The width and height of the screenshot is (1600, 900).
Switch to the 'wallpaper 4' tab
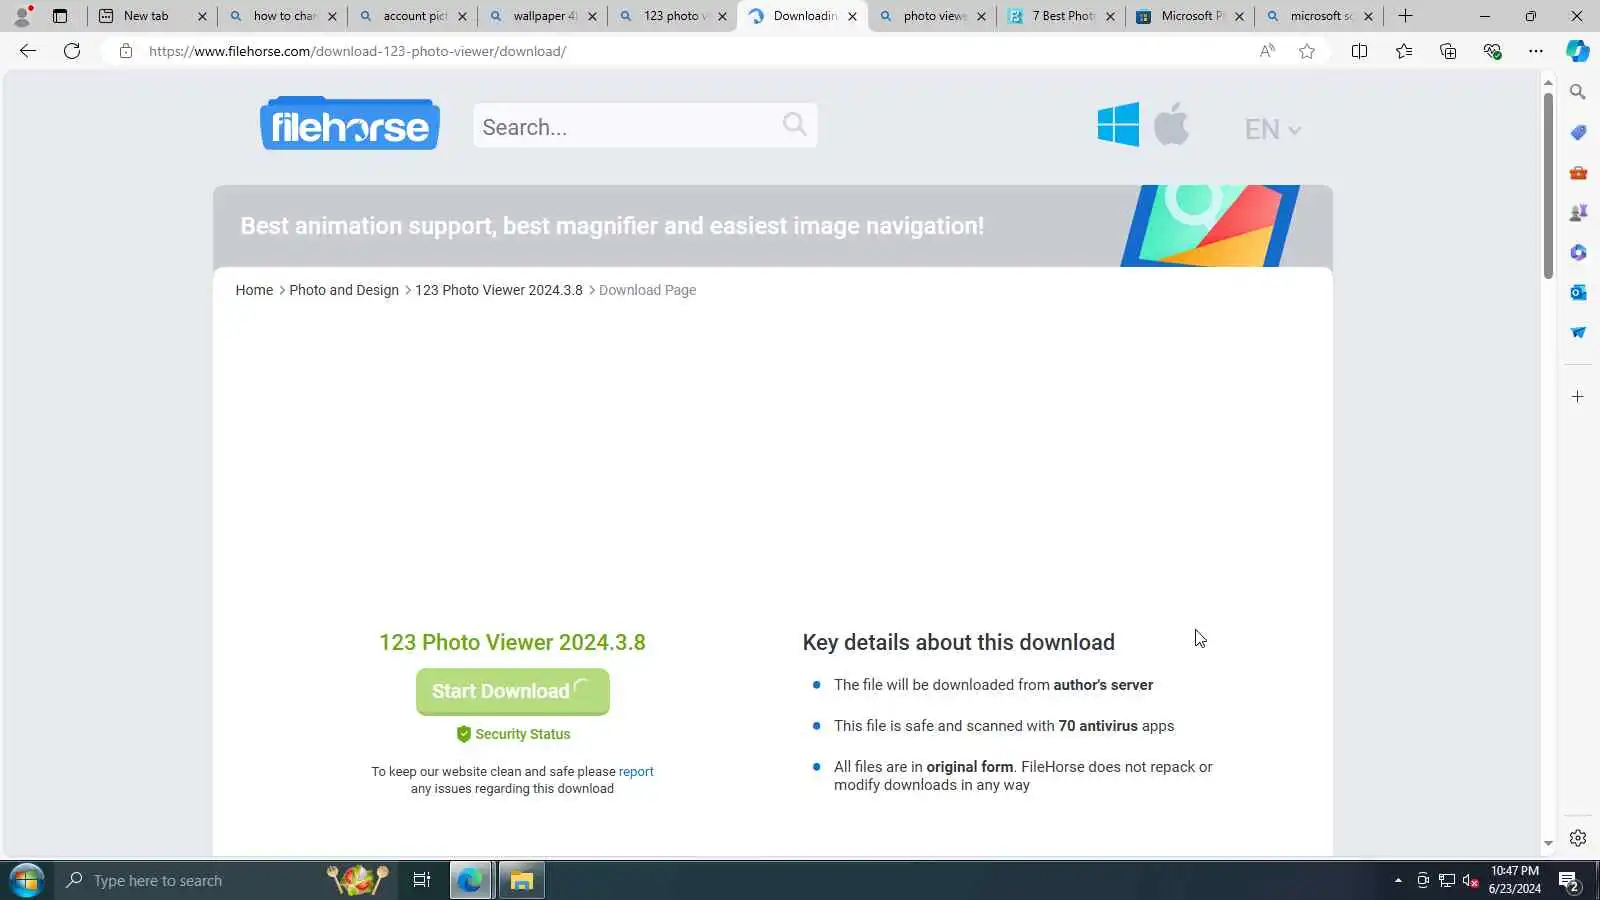click(x=542, y=16)
